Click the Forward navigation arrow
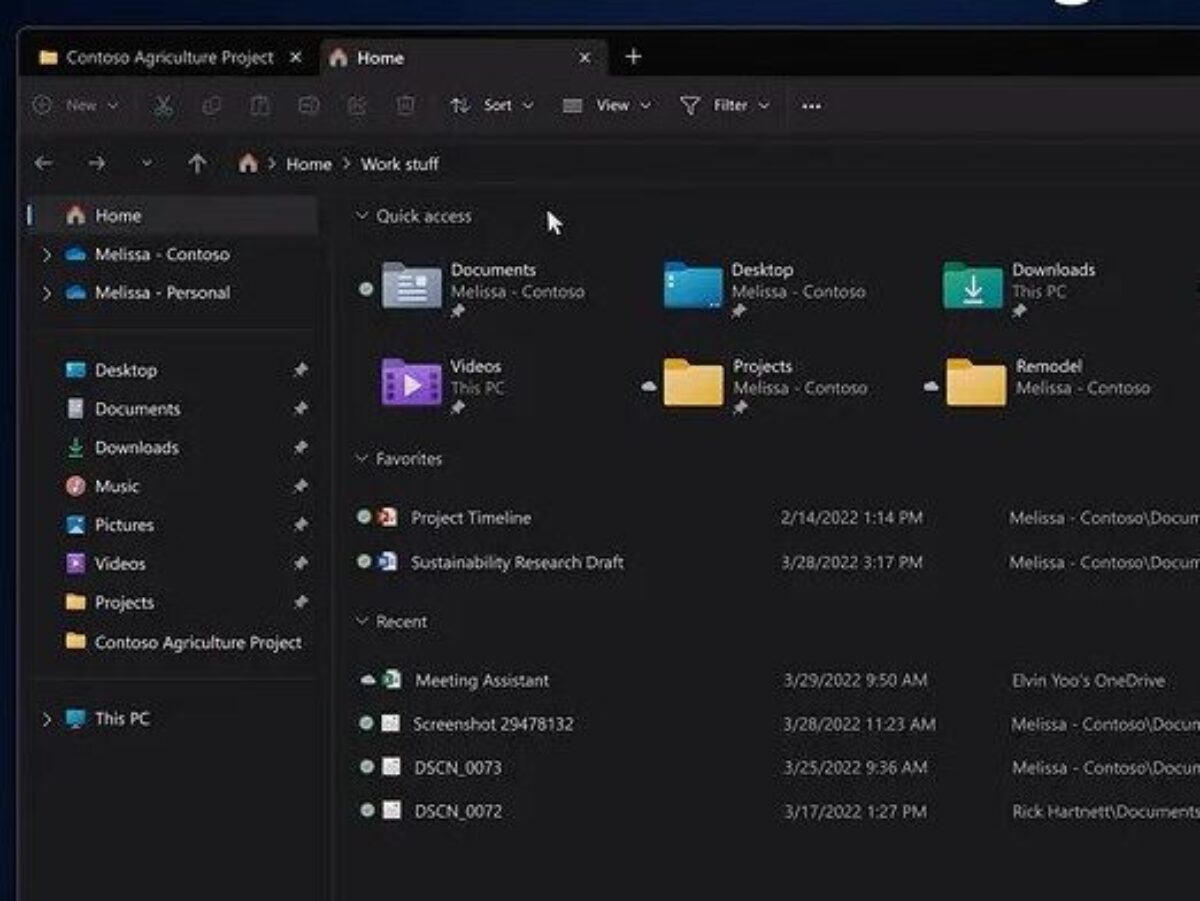Viewport: 1200px width, 901px height. click(96, 163)
